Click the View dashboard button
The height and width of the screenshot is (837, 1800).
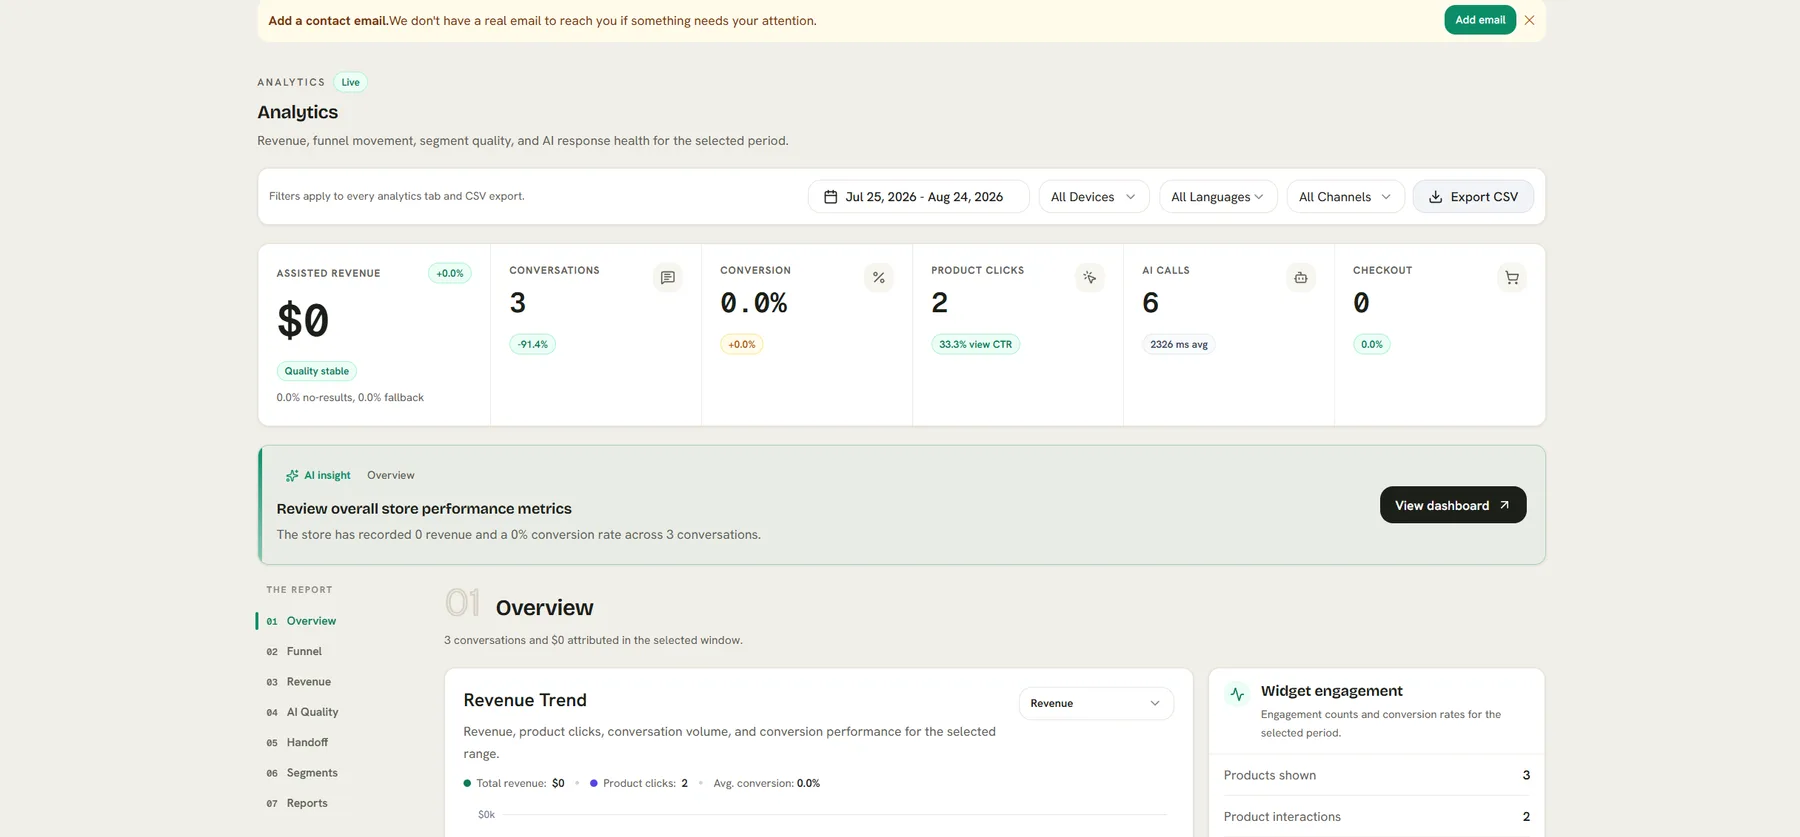point(1453,505)
